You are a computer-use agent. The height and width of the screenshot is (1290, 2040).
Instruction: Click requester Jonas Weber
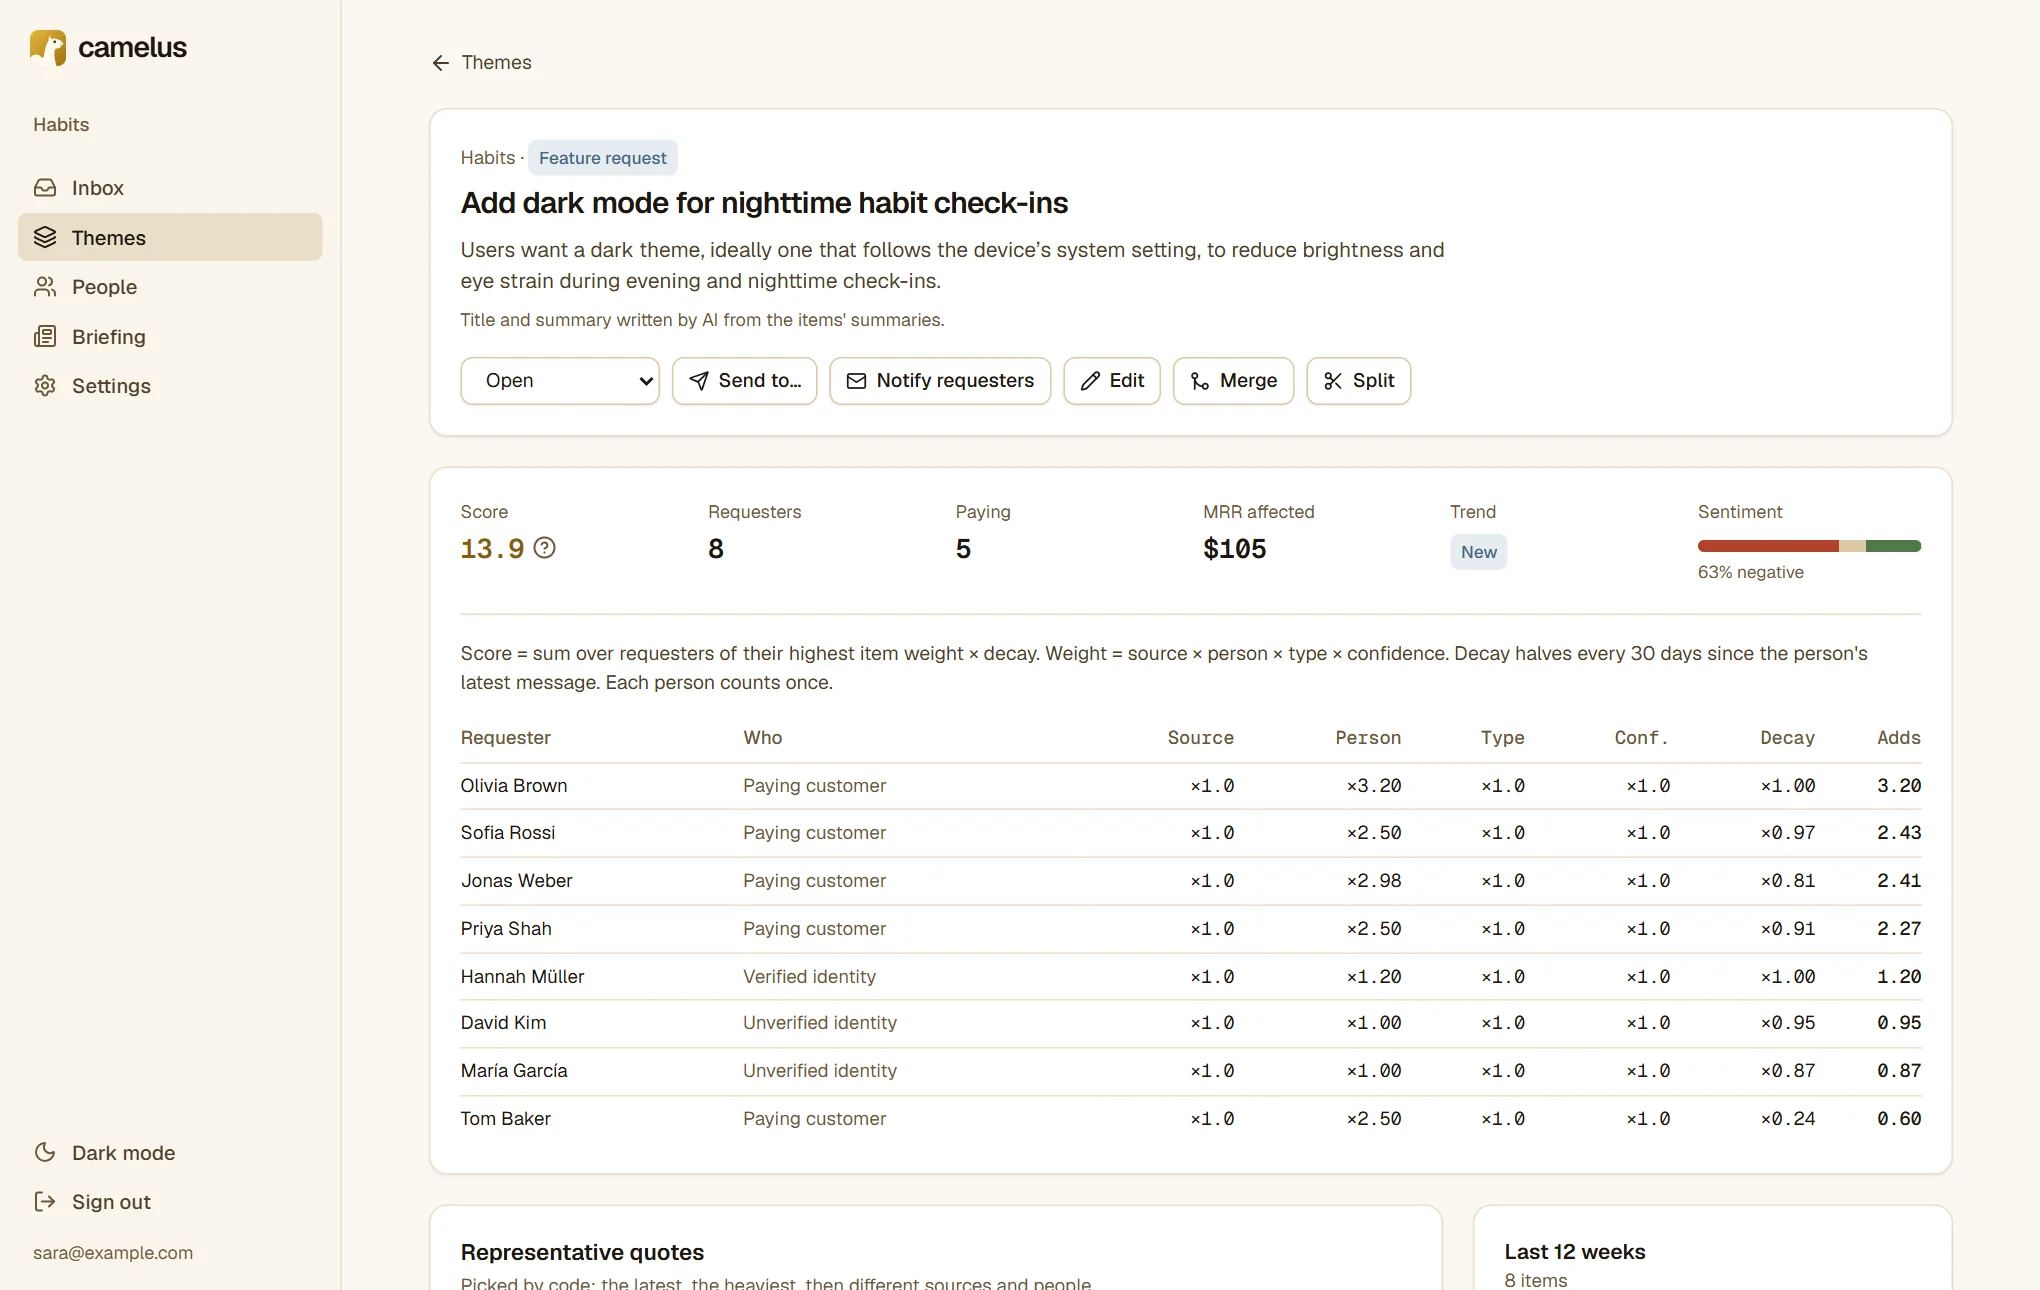(x=517, y=881)
